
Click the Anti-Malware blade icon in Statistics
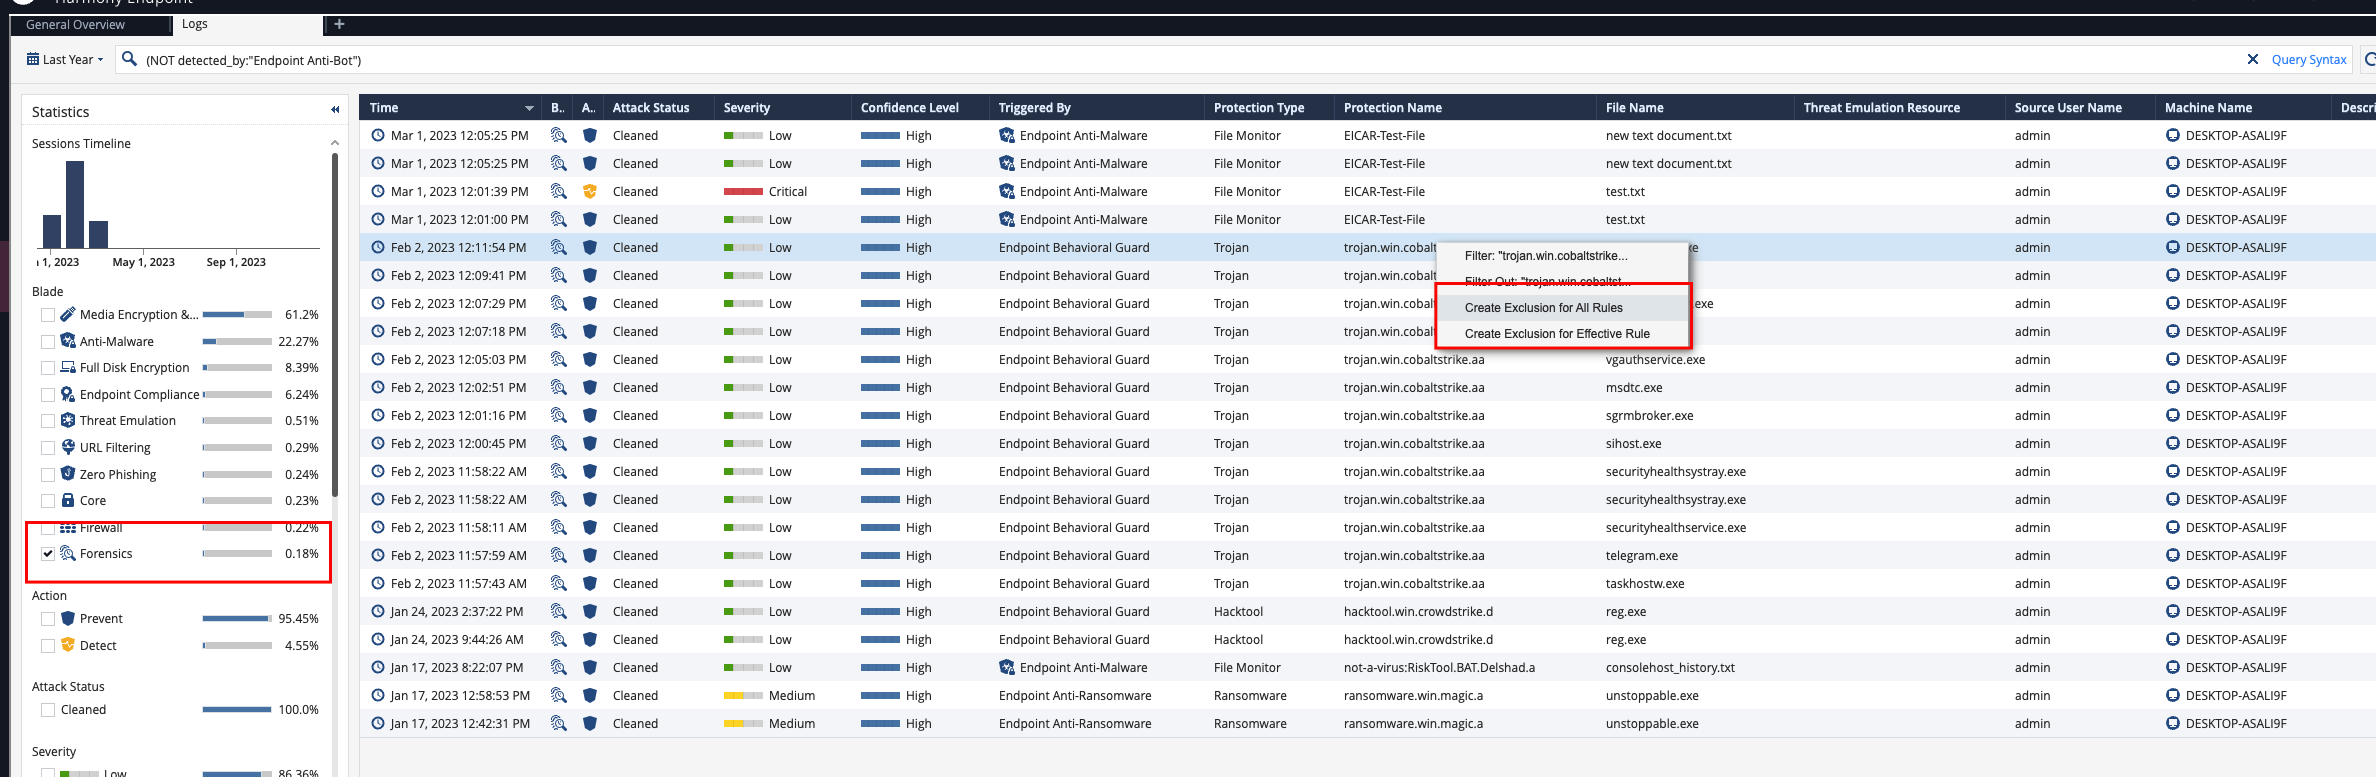(x=68, y=341)
